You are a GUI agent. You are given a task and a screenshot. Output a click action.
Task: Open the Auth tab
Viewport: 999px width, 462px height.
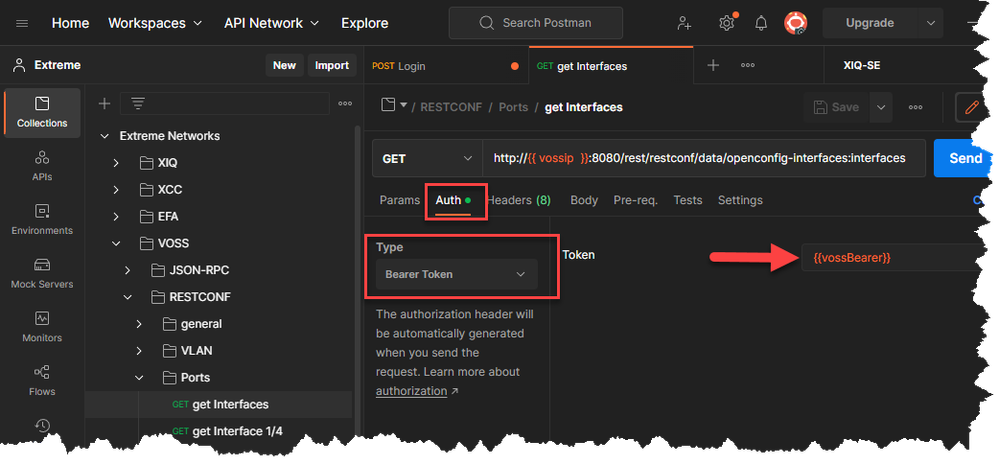452,200
